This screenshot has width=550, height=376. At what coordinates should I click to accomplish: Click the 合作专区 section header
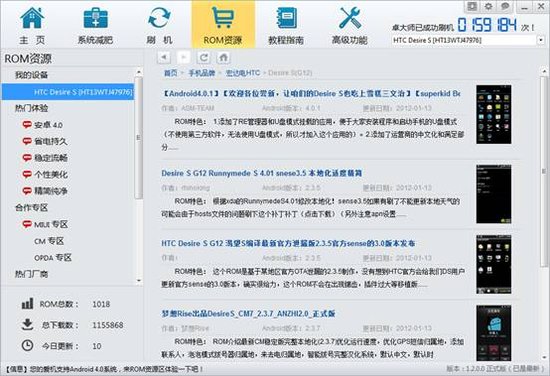click(x=31, y=208)
